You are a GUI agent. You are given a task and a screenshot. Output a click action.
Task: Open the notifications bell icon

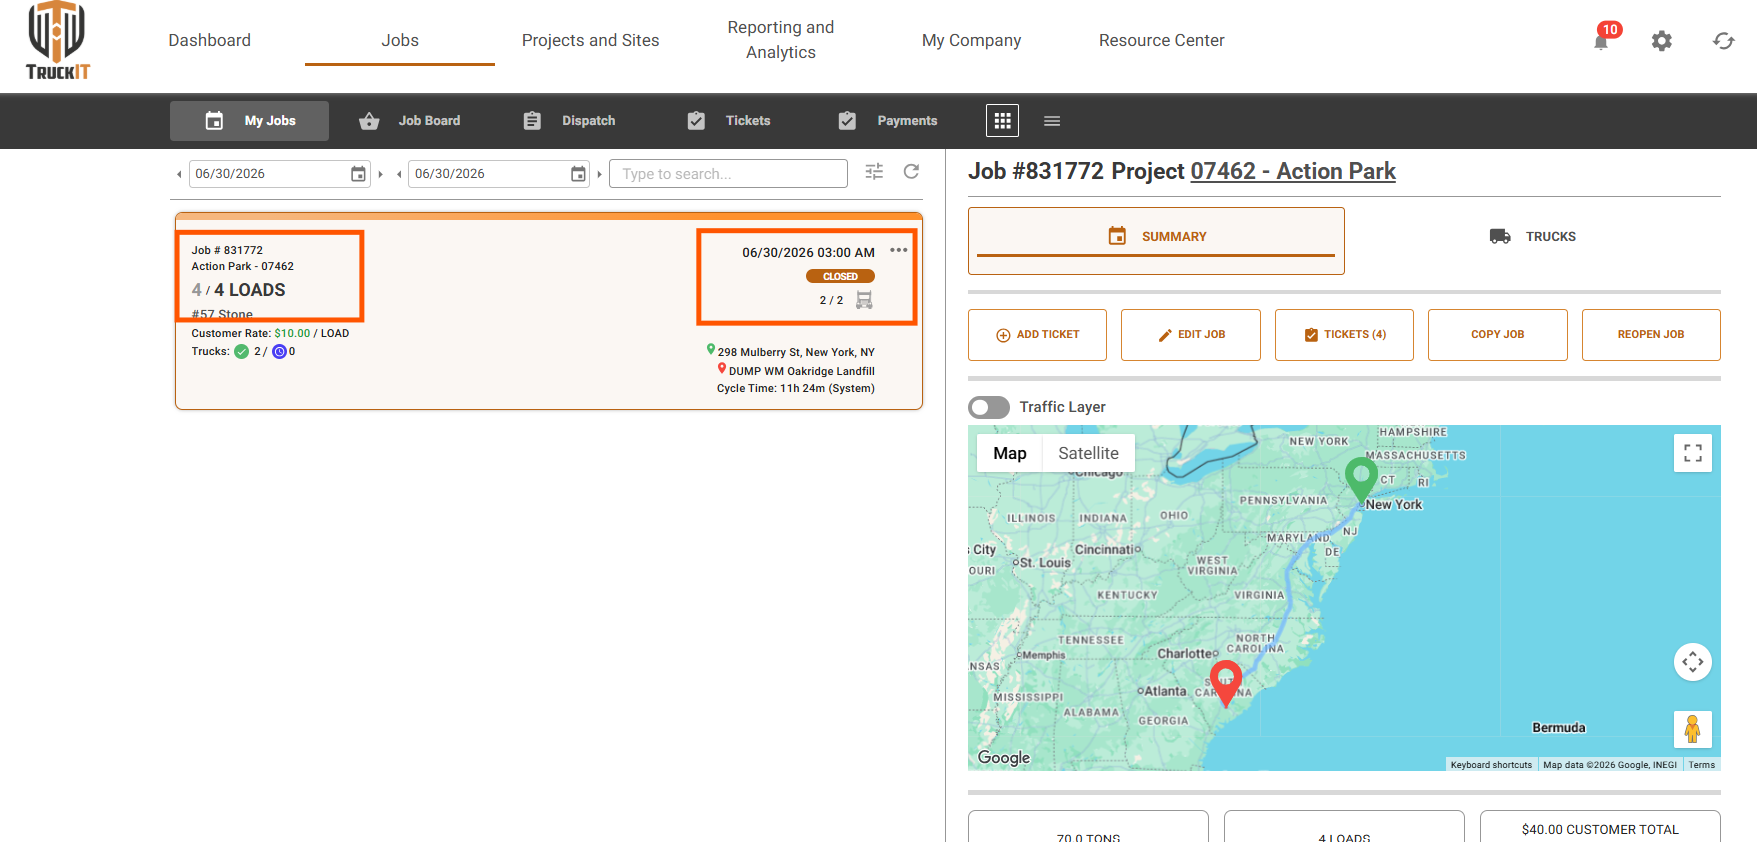pyautogui.click(x=1602, y=41)
